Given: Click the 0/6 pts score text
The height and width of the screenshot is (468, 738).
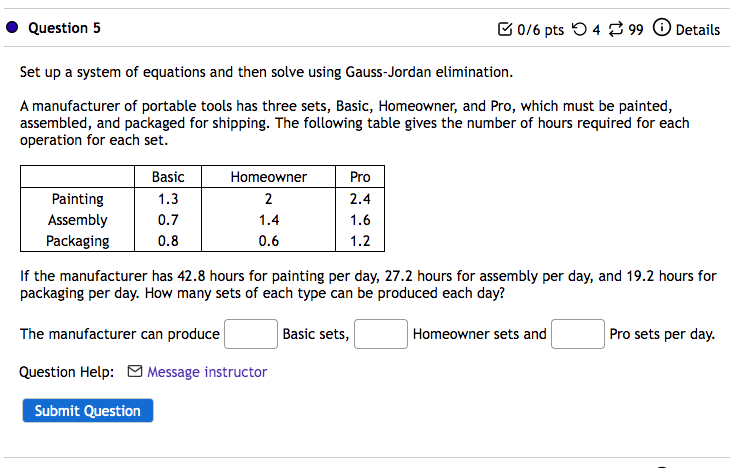Looking at the screenshot, I should pyautogui.click(x=541, y=29).
